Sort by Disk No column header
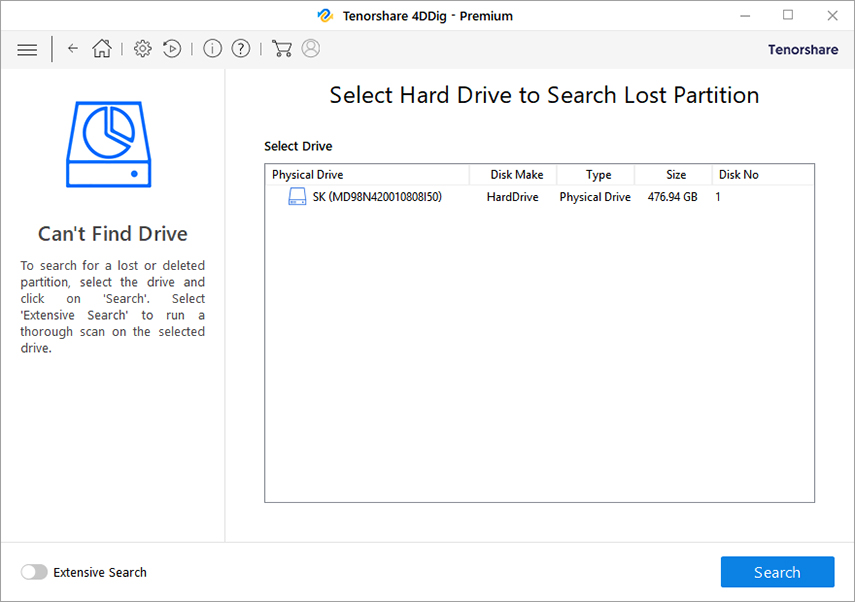This screenshot has height=602, width=855. [763, 174]
